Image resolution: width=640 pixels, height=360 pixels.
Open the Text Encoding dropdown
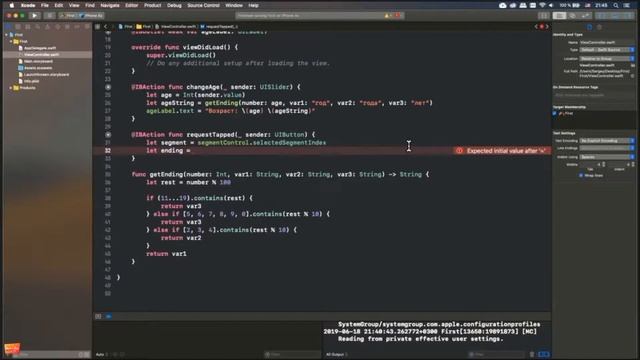[x=607, y=140]
